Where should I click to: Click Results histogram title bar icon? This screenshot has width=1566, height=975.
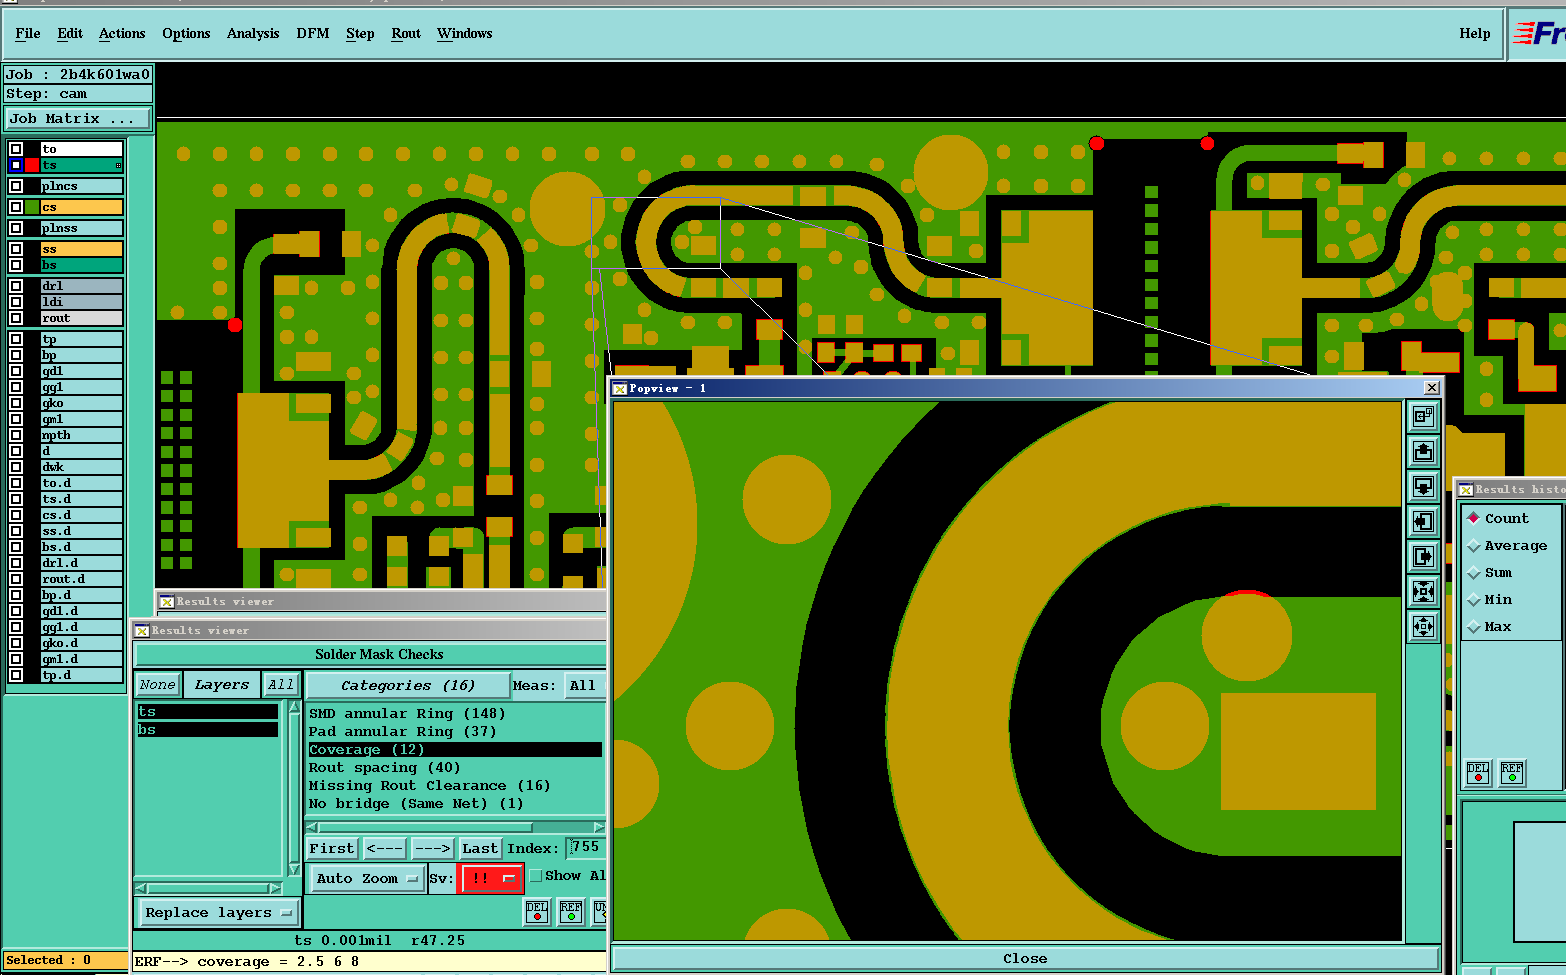[1466, 490]
